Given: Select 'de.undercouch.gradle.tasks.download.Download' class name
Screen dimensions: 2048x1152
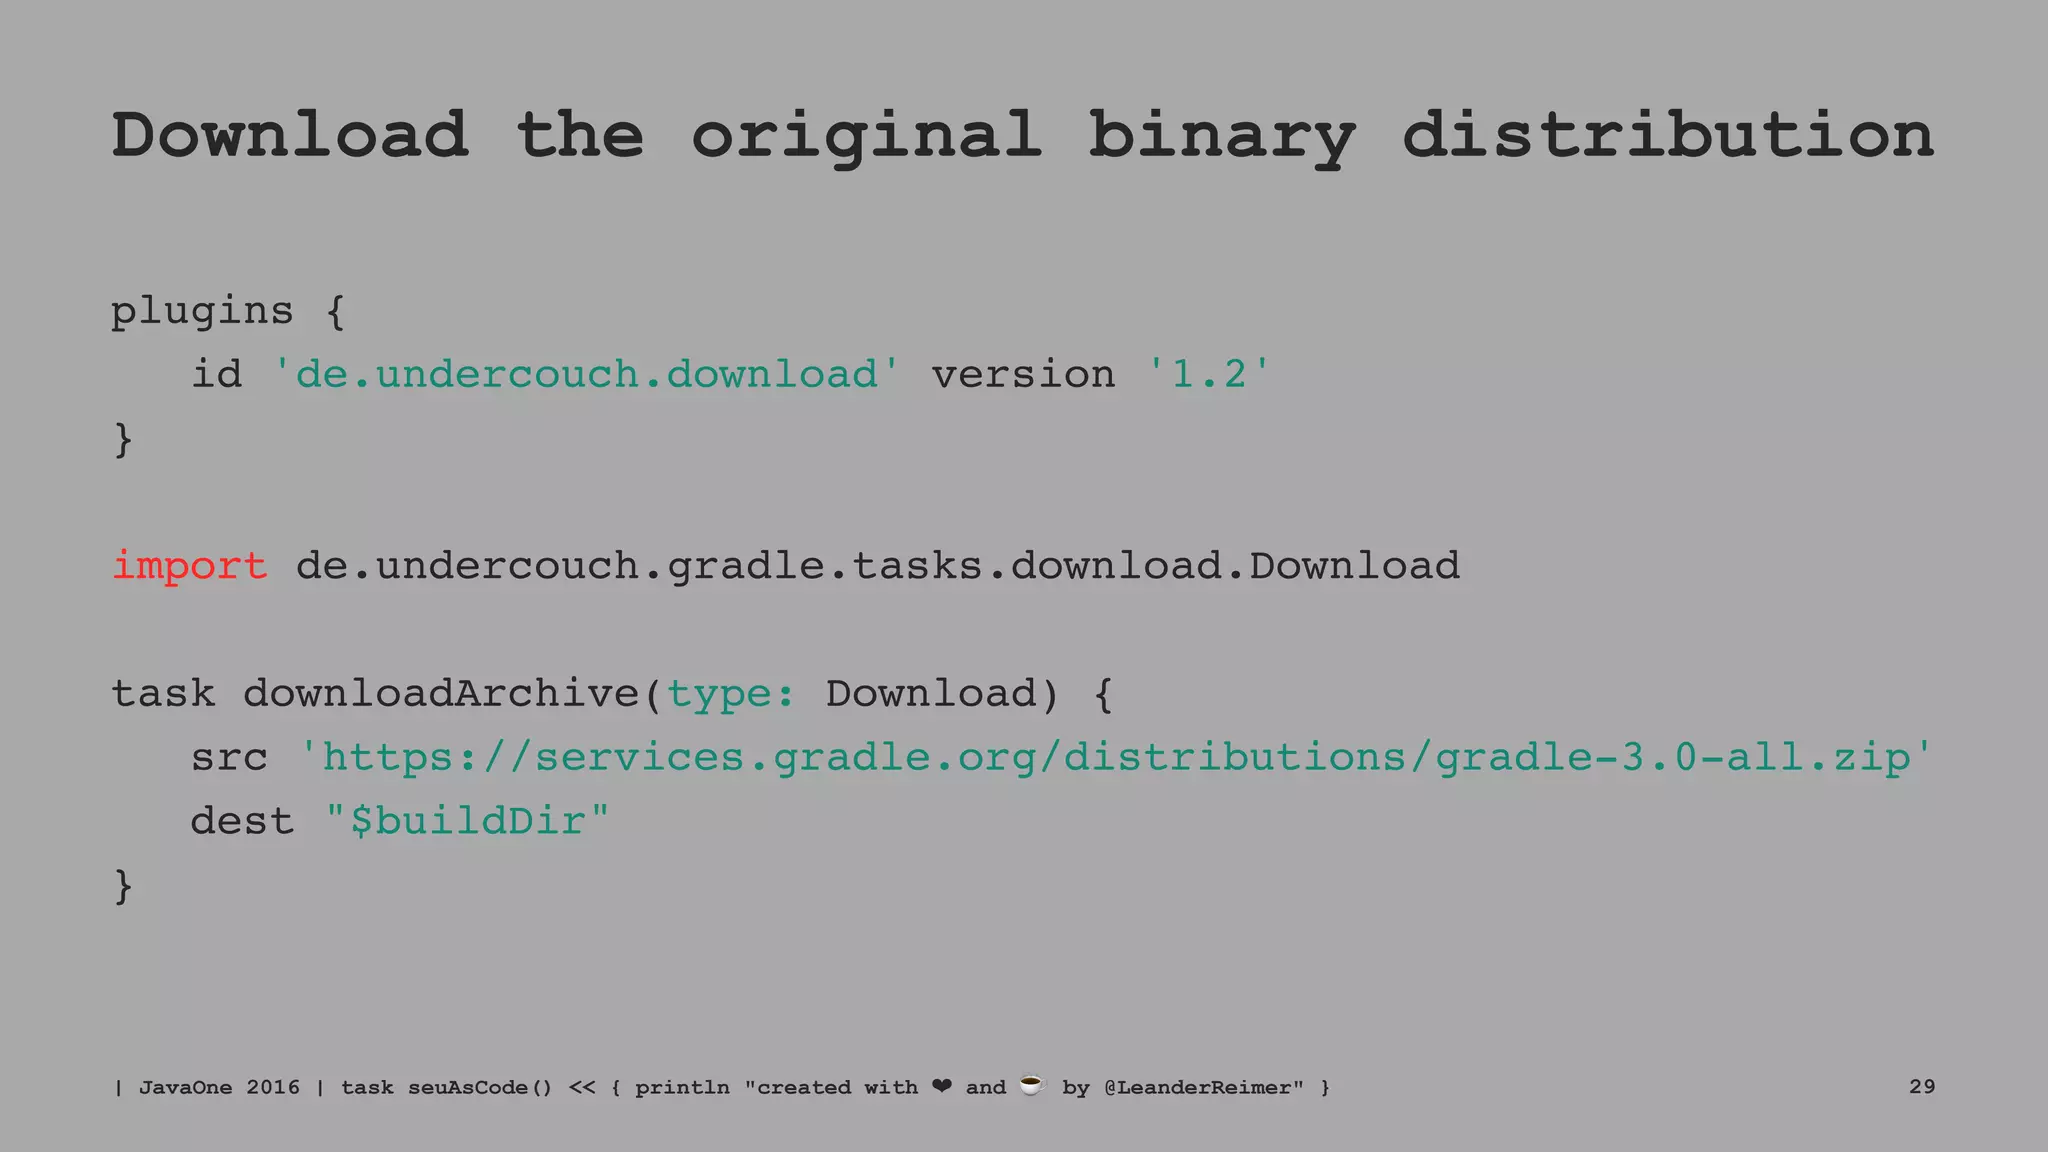Looking at the screenshot, I should [877, 567].
